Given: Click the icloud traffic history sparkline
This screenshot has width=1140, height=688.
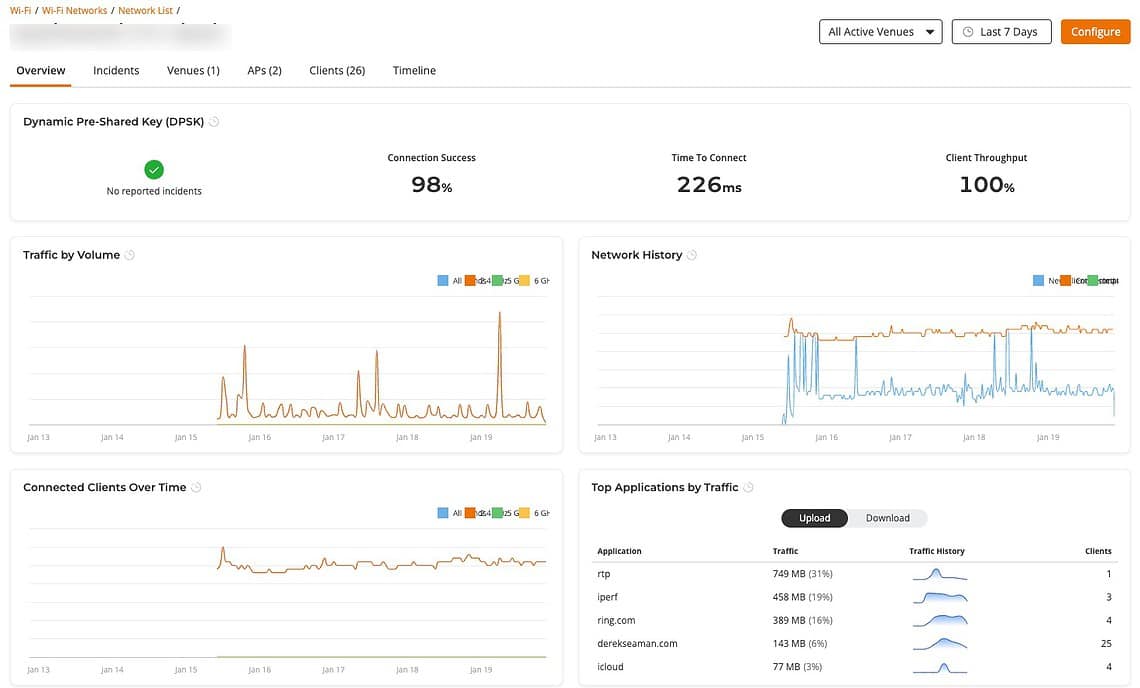Looking at the screenshot, I should tap(938, 667).
